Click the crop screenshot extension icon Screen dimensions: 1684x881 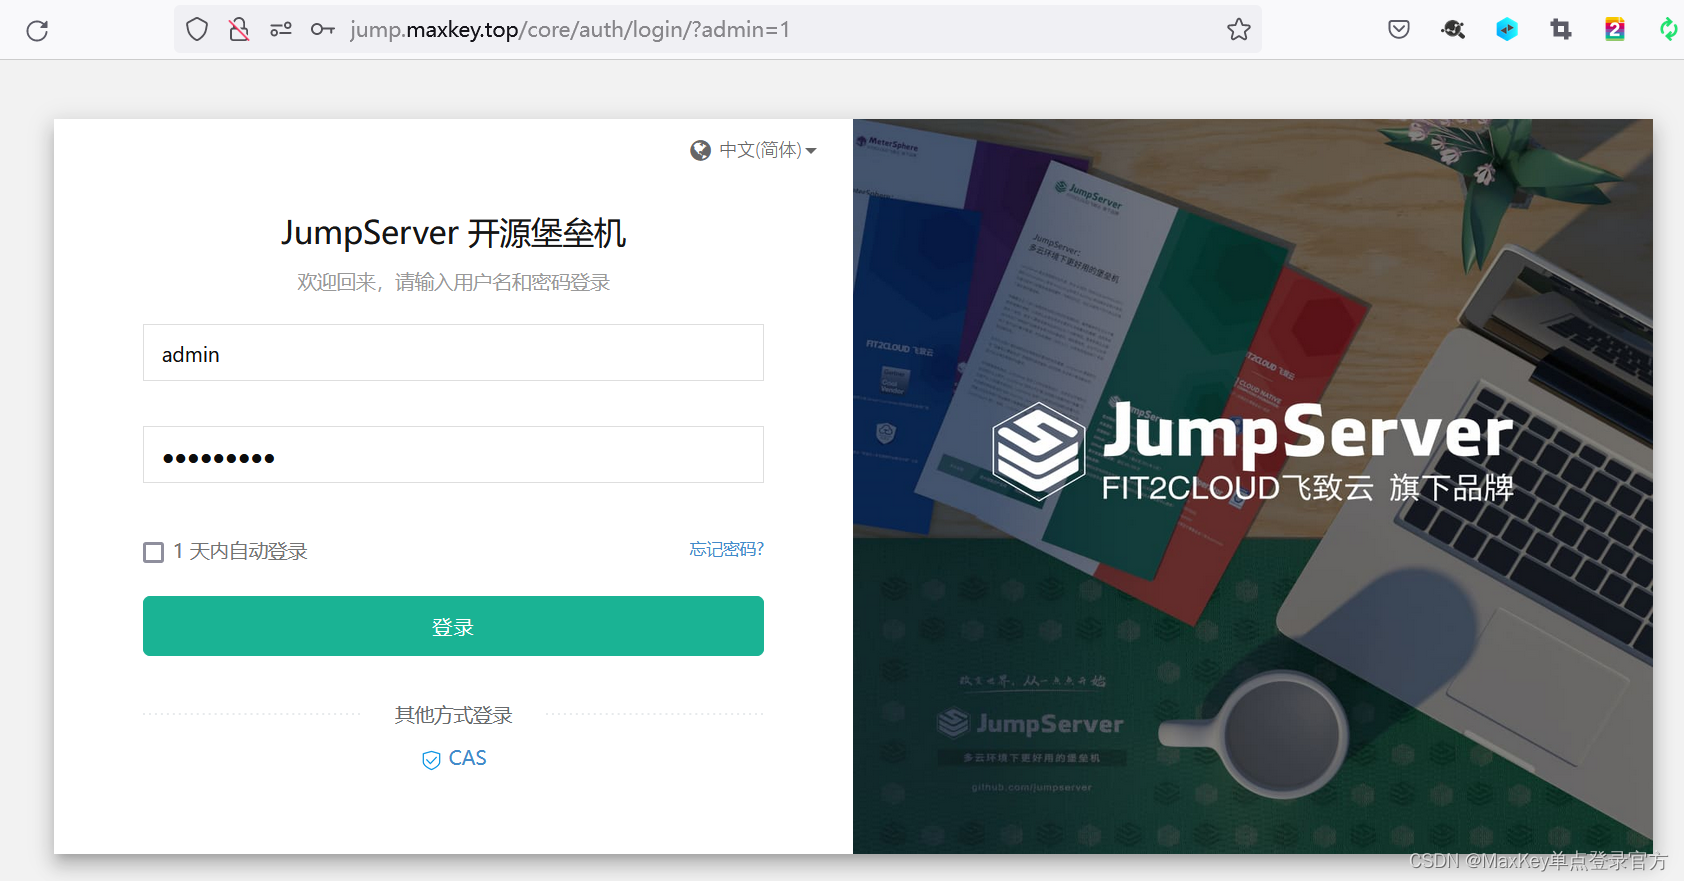coord(1561,29)
